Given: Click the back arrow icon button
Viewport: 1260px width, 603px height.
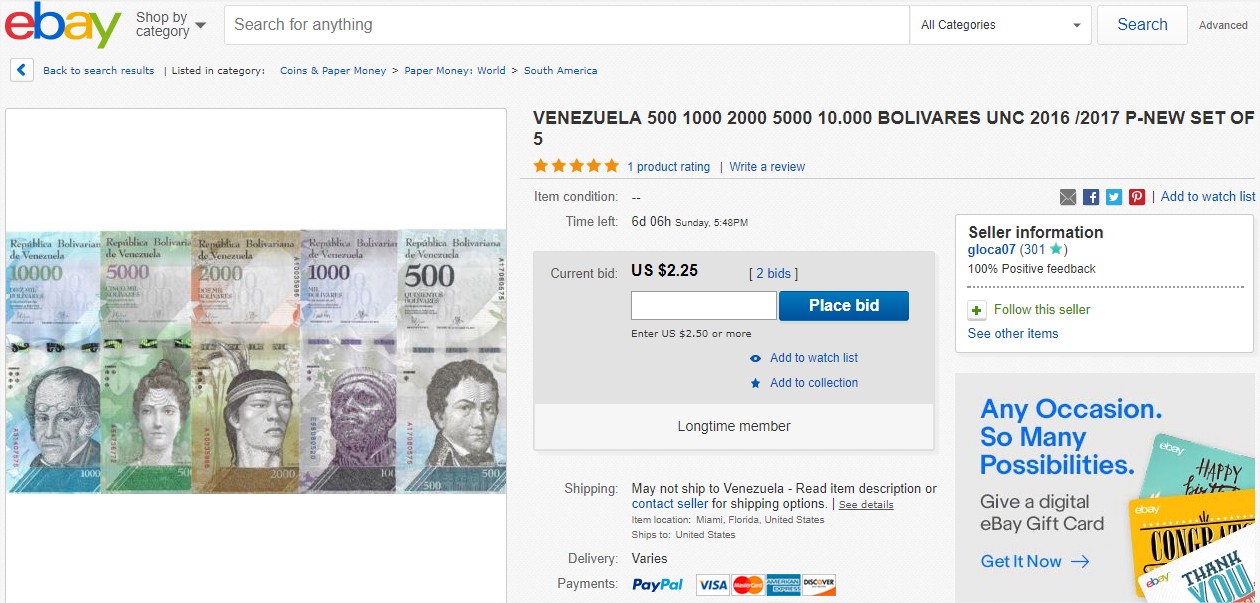Looking at the screenshot, I should coord(22,70).
